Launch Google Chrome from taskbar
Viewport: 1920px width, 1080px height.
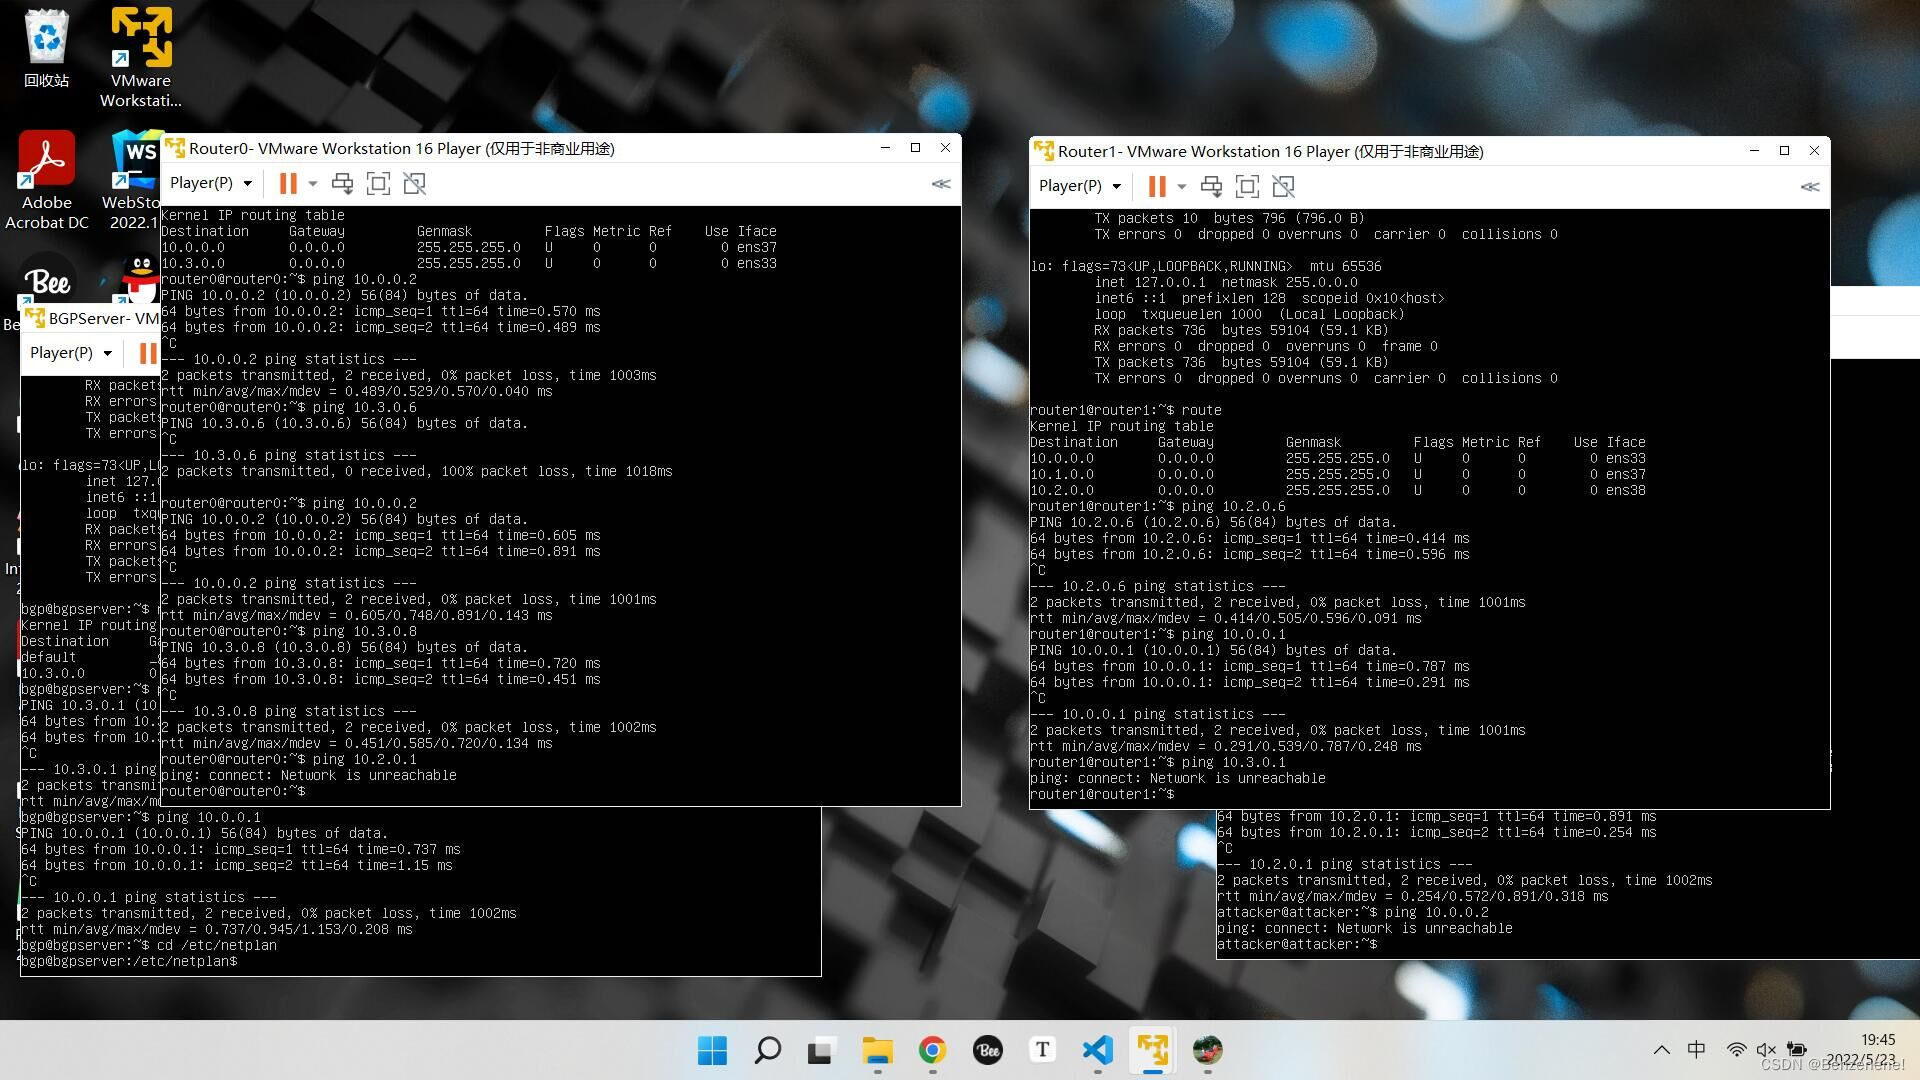click(x=932, y=1050)
